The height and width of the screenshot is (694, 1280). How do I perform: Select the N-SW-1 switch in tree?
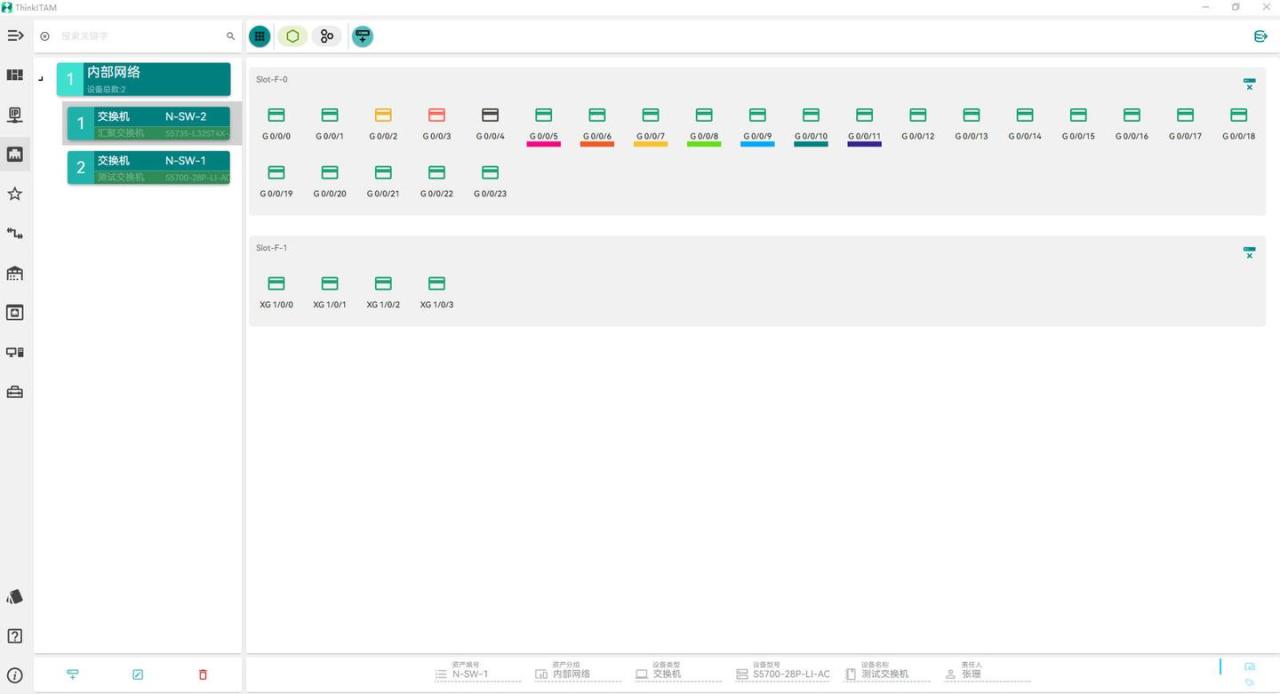pos(149,167)
